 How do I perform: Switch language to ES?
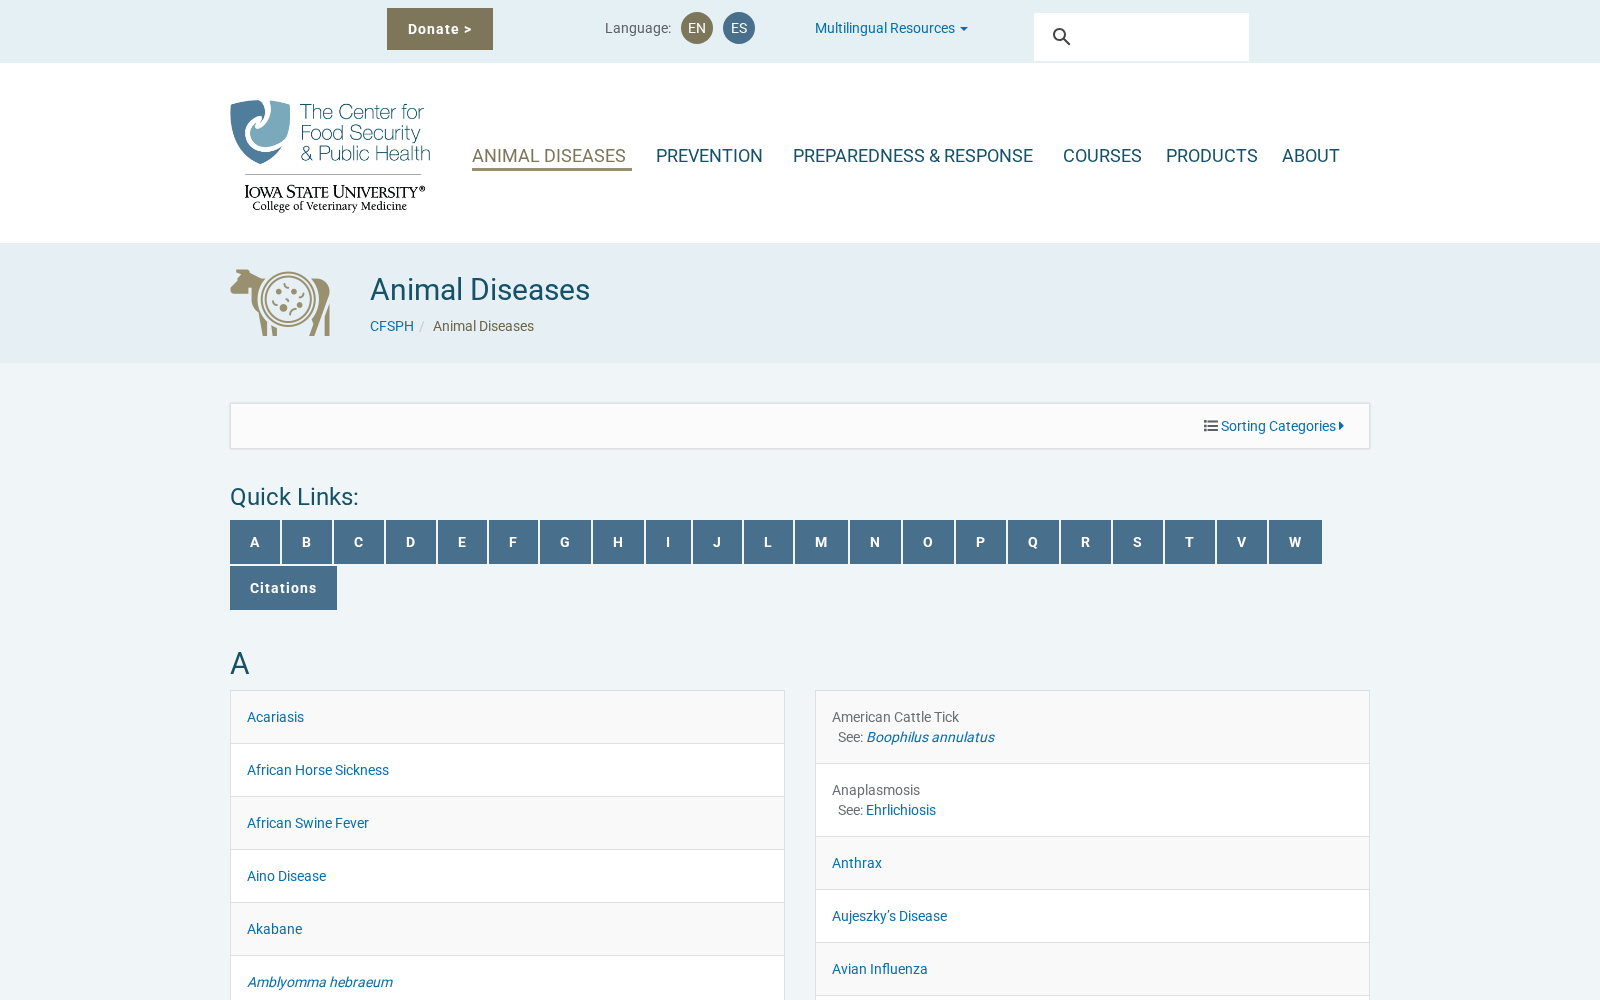[739, 28]
